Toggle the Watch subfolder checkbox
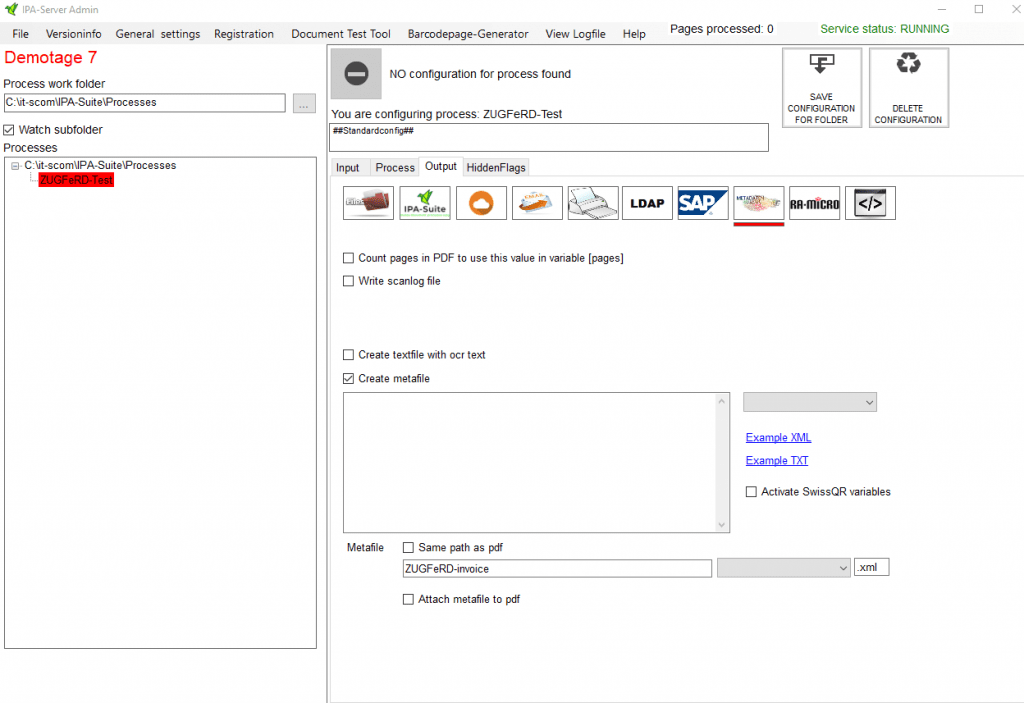This screenshot has width=1024, height=703. coord(10,130)
